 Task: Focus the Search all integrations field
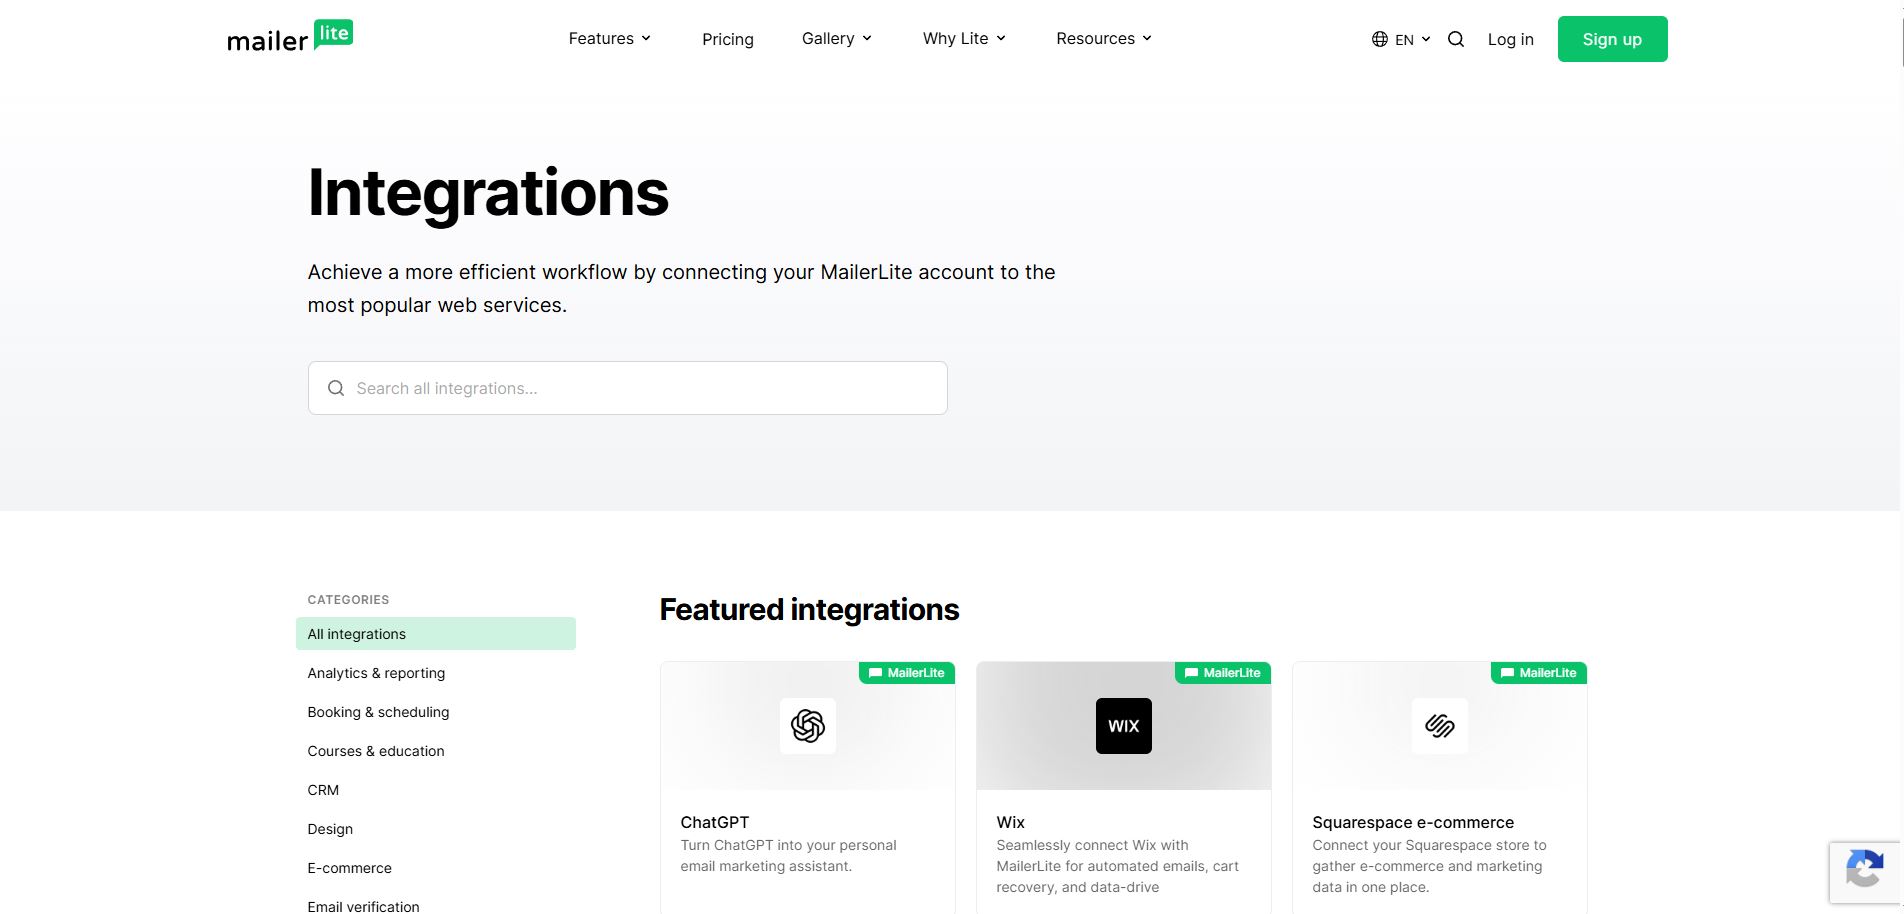click(628, 388)
